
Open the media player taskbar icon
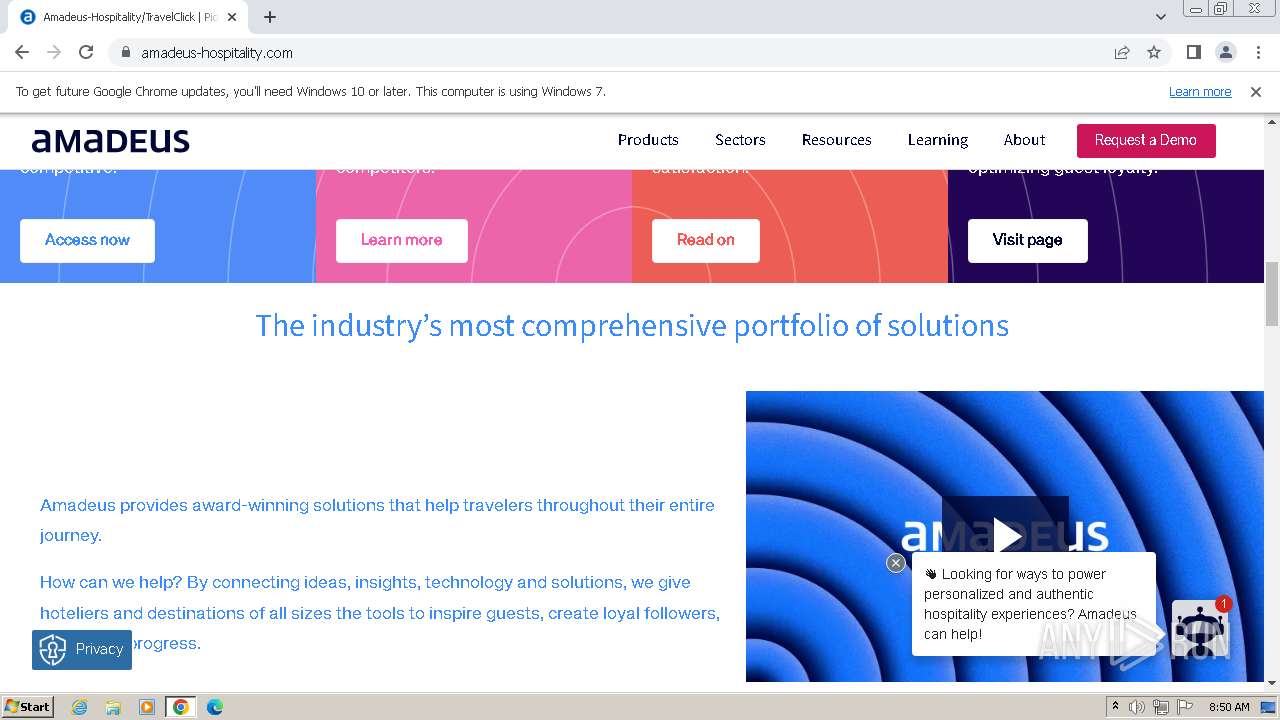(x=147, y=707)
